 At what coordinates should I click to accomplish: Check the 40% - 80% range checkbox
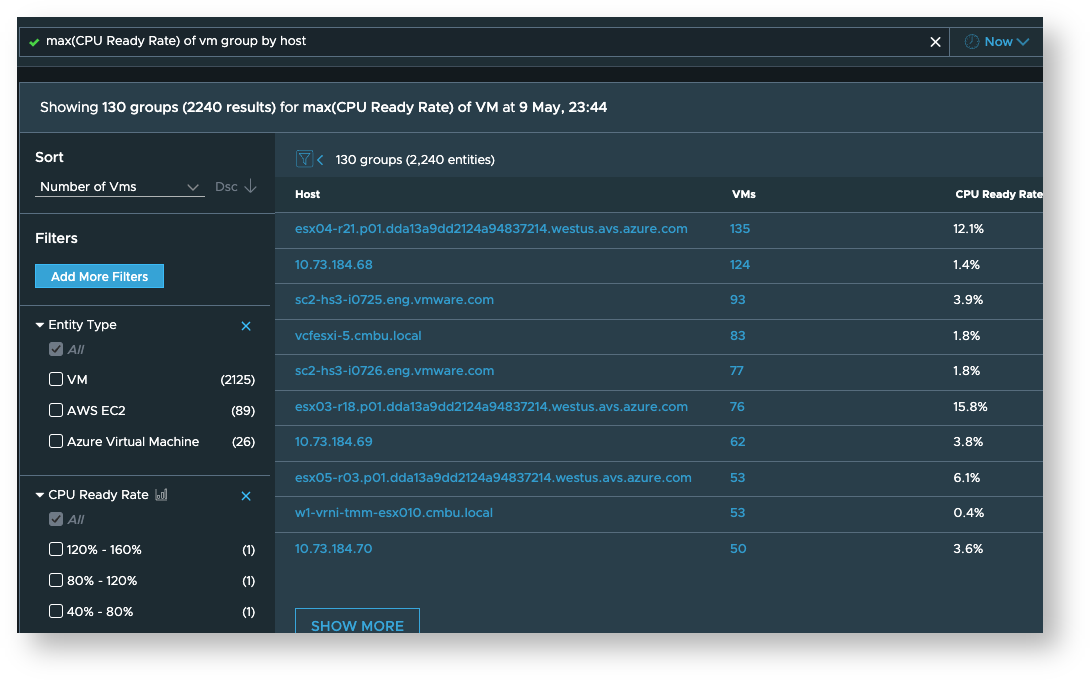(x=56, y=611)
